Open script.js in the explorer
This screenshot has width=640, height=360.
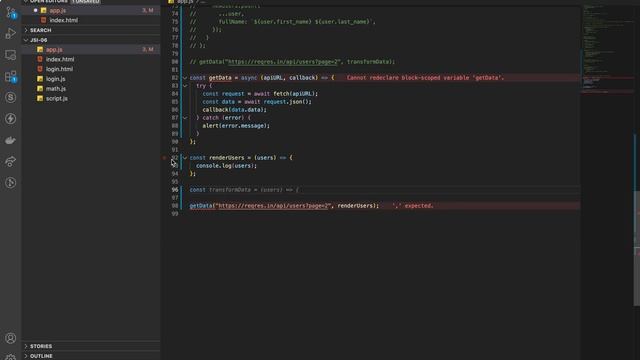click(91, 98)
